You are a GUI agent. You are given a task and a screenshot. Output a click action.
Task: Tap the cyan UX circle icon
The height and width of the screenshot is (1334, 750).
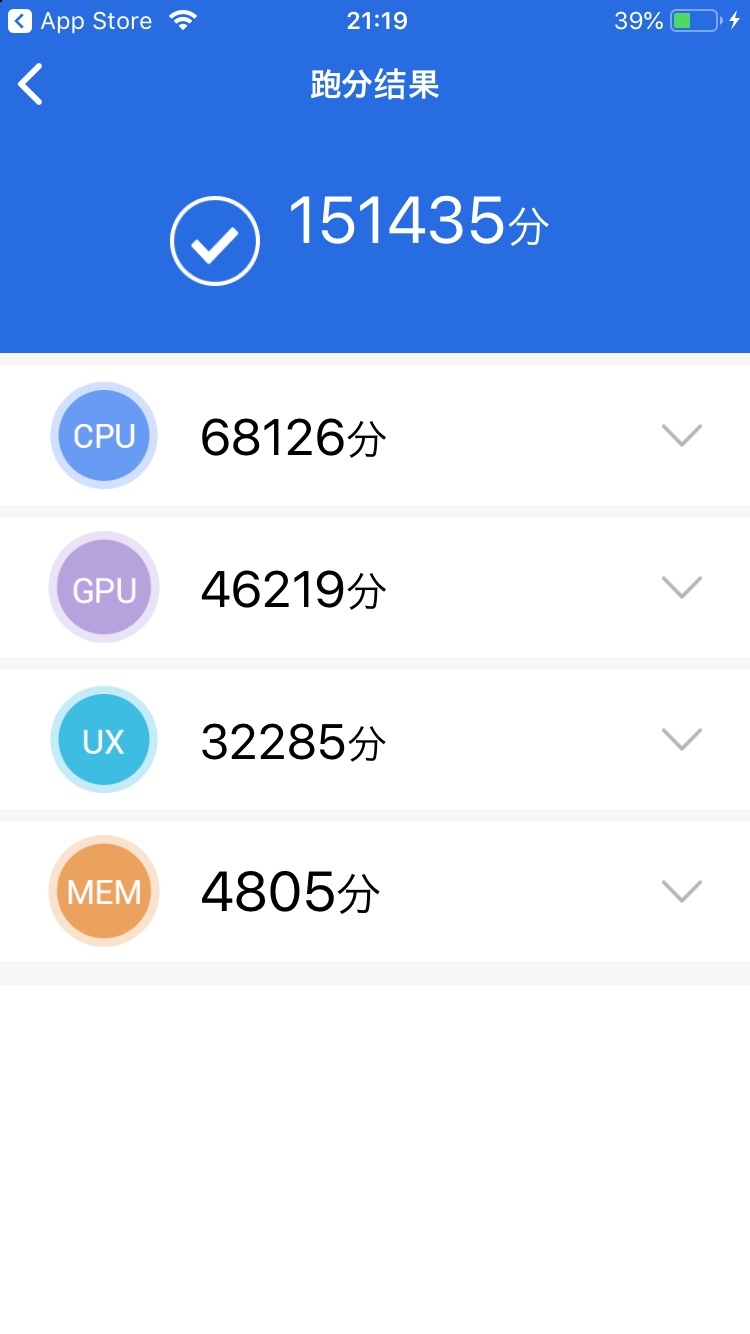104,740
